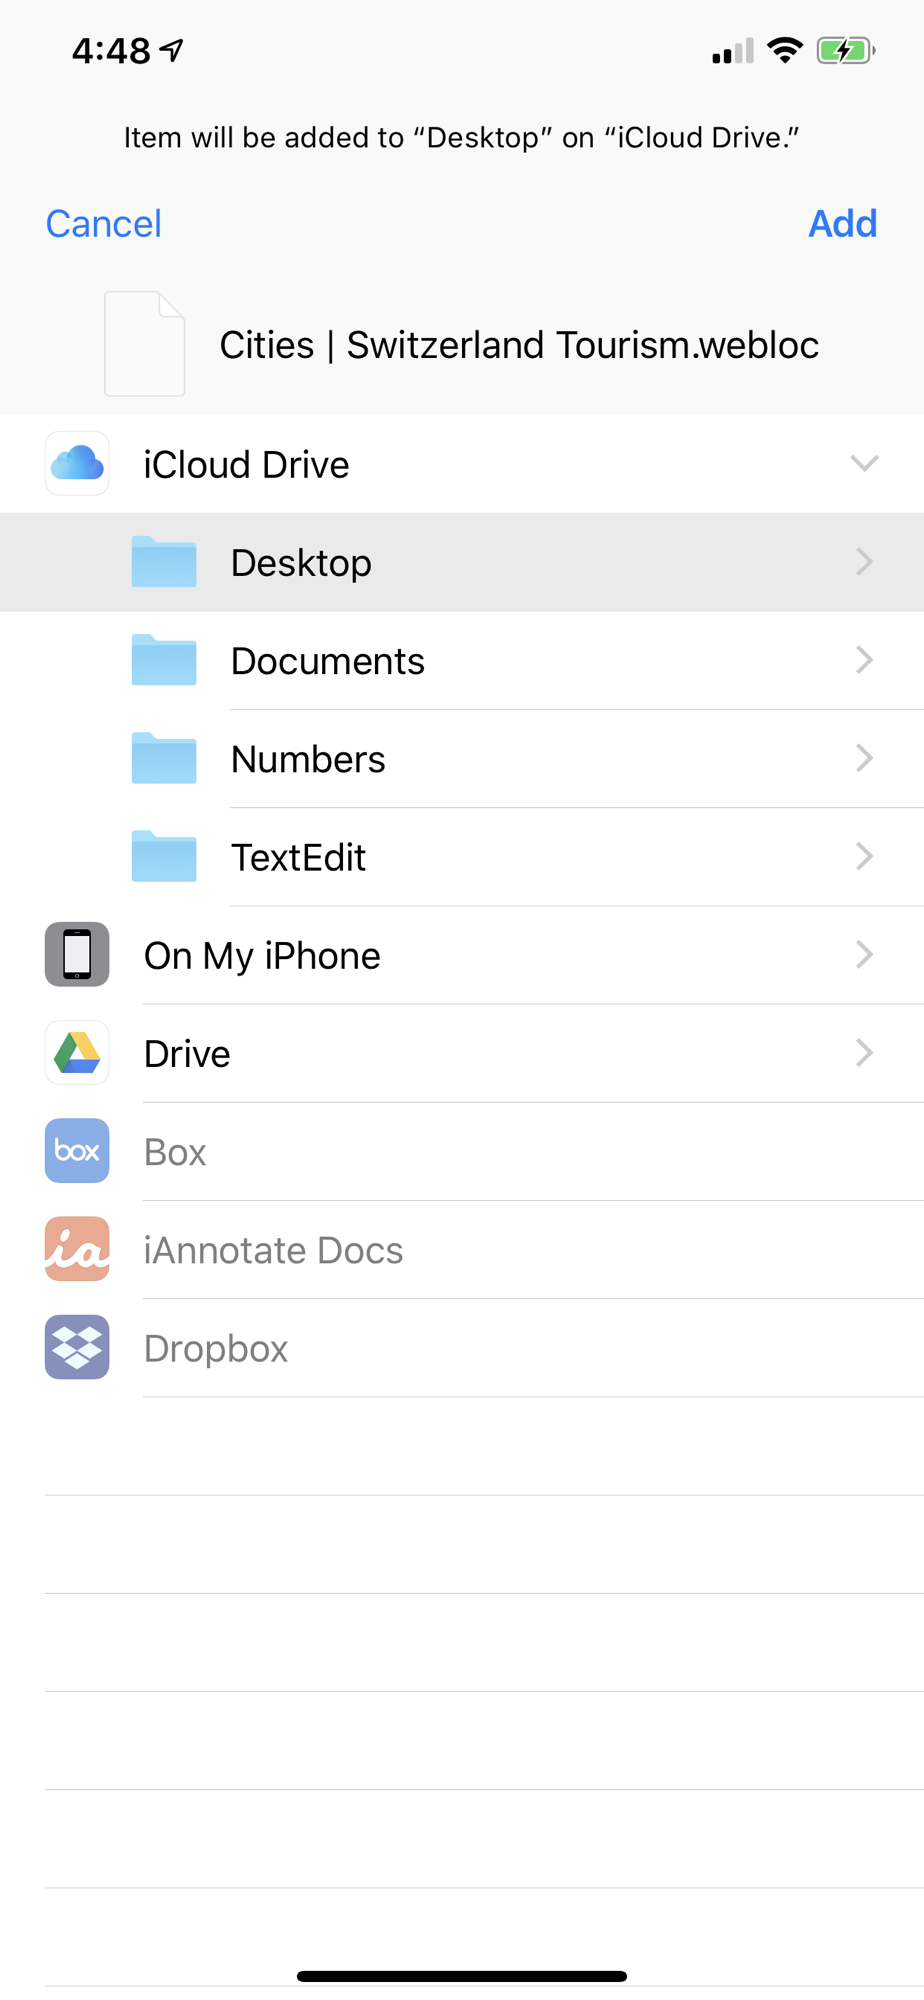This screenshot has width=924, height=2000.
Task: Tap the charging battery icon
Action: click(x=845, y=50)
